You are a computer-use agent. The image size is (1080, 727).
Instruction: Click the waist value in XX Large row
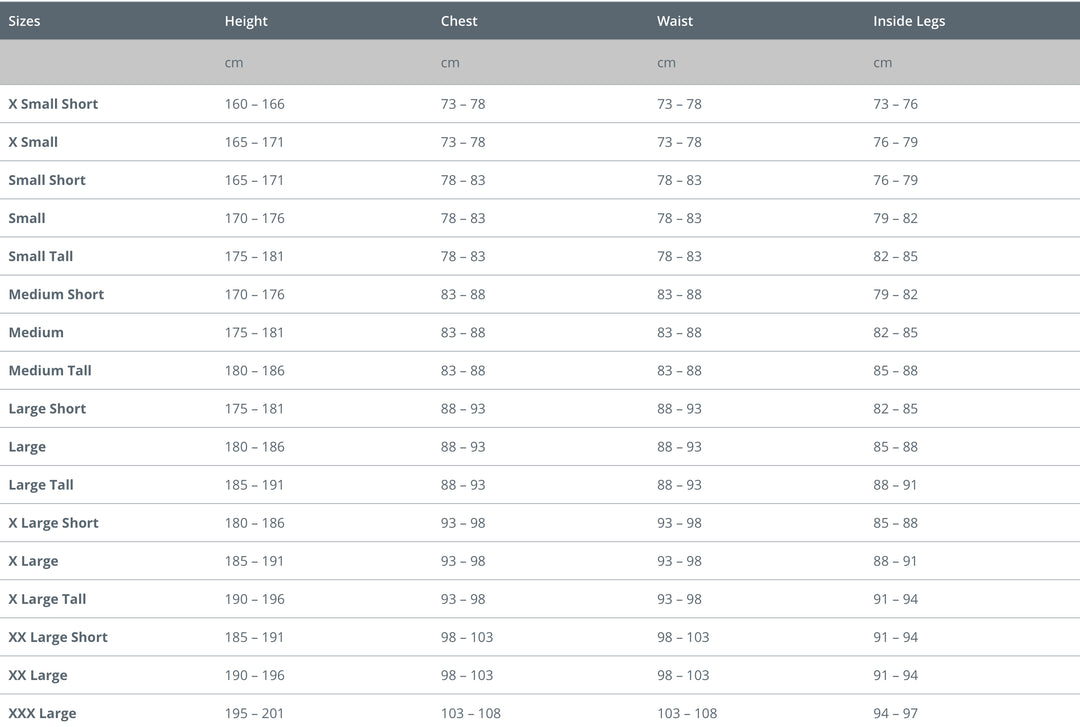683,675
